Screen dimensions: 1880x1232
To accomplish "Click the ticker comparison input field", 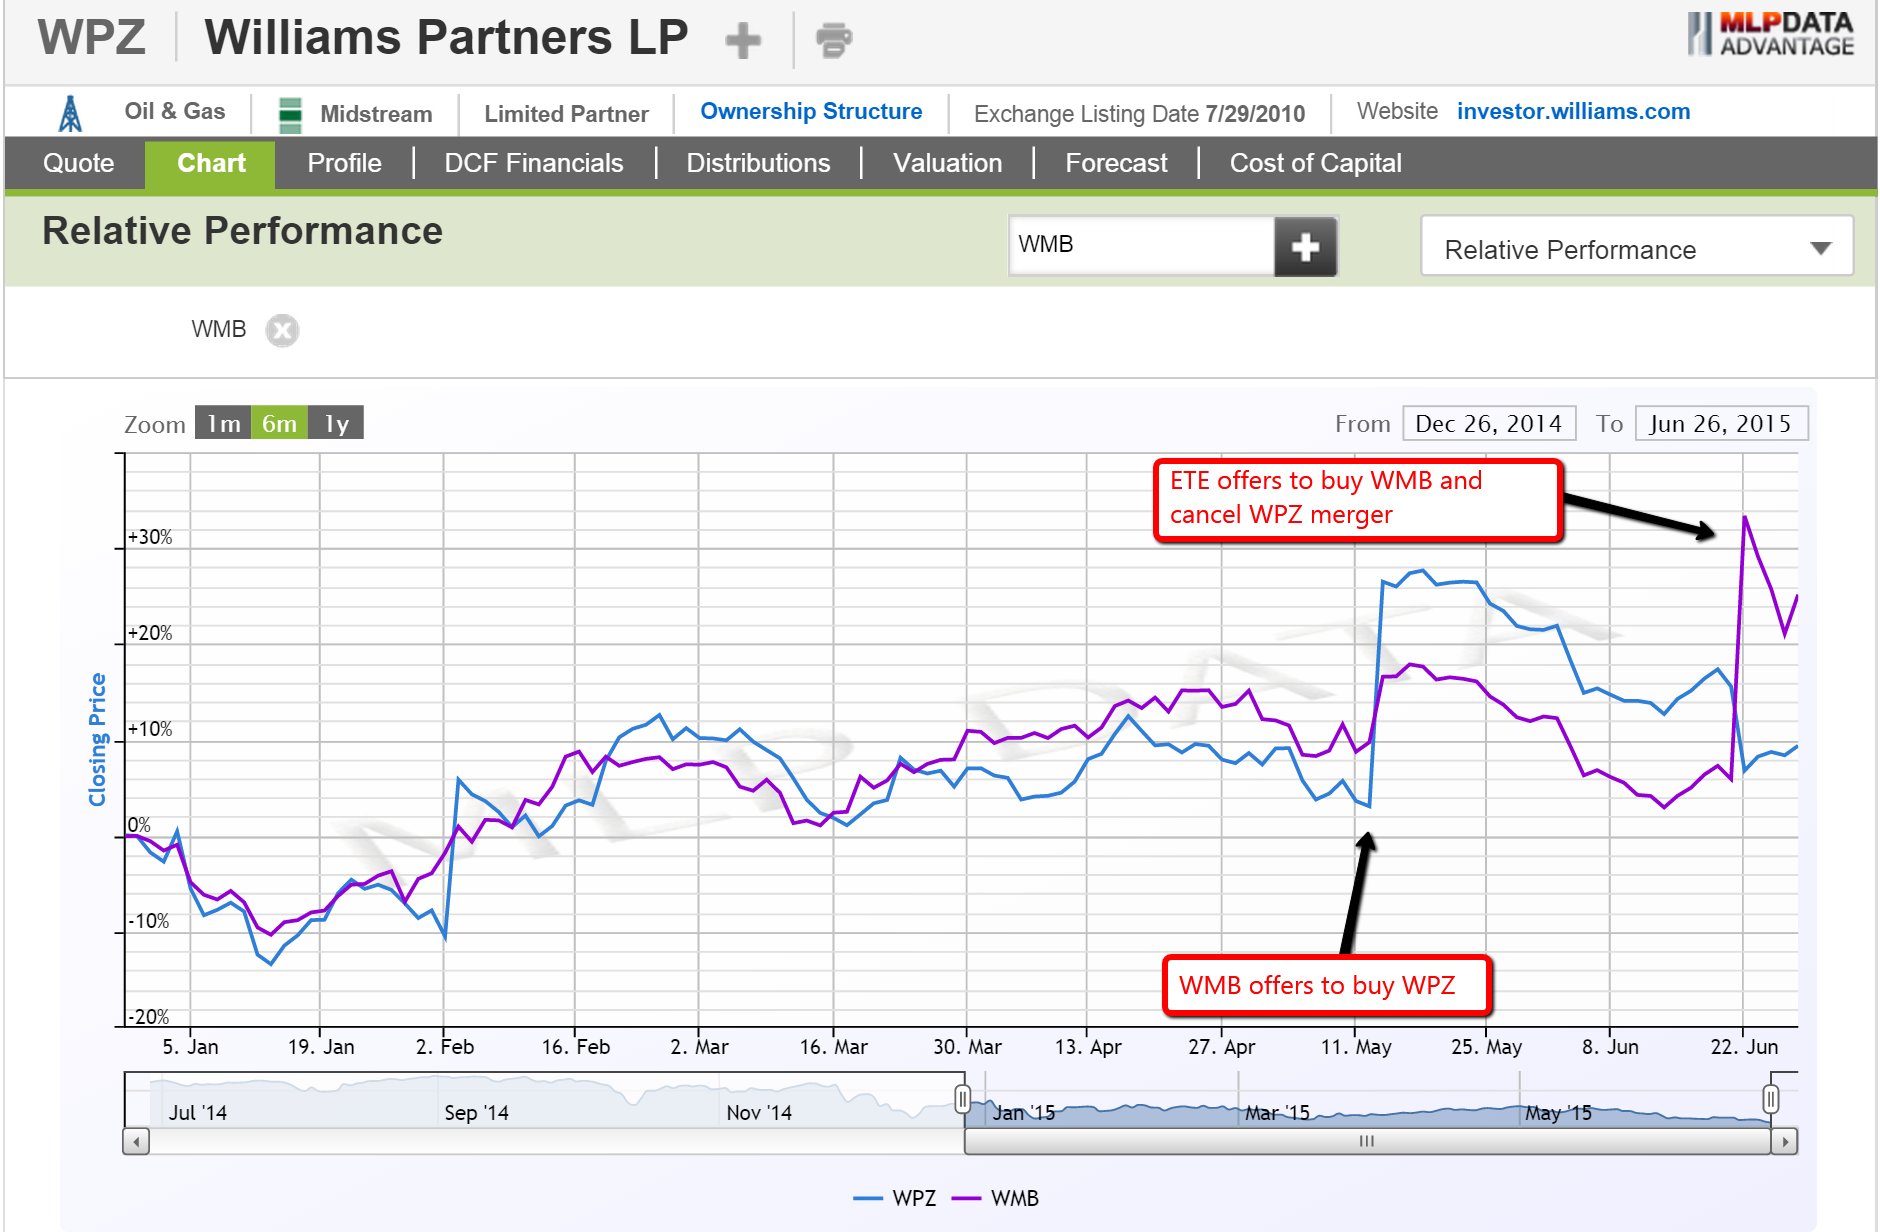I will coord(1142,245).
